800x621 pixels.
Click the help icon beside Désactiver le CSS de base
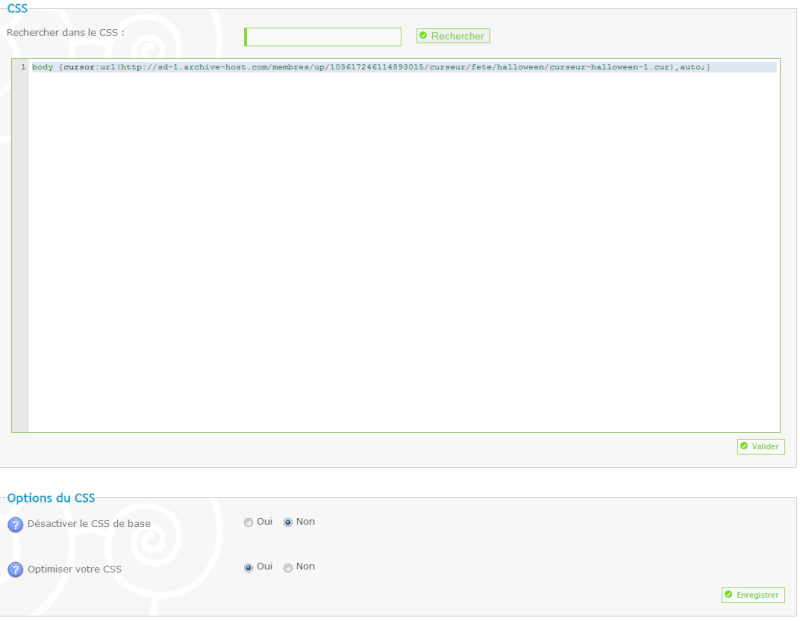(15, 524)
